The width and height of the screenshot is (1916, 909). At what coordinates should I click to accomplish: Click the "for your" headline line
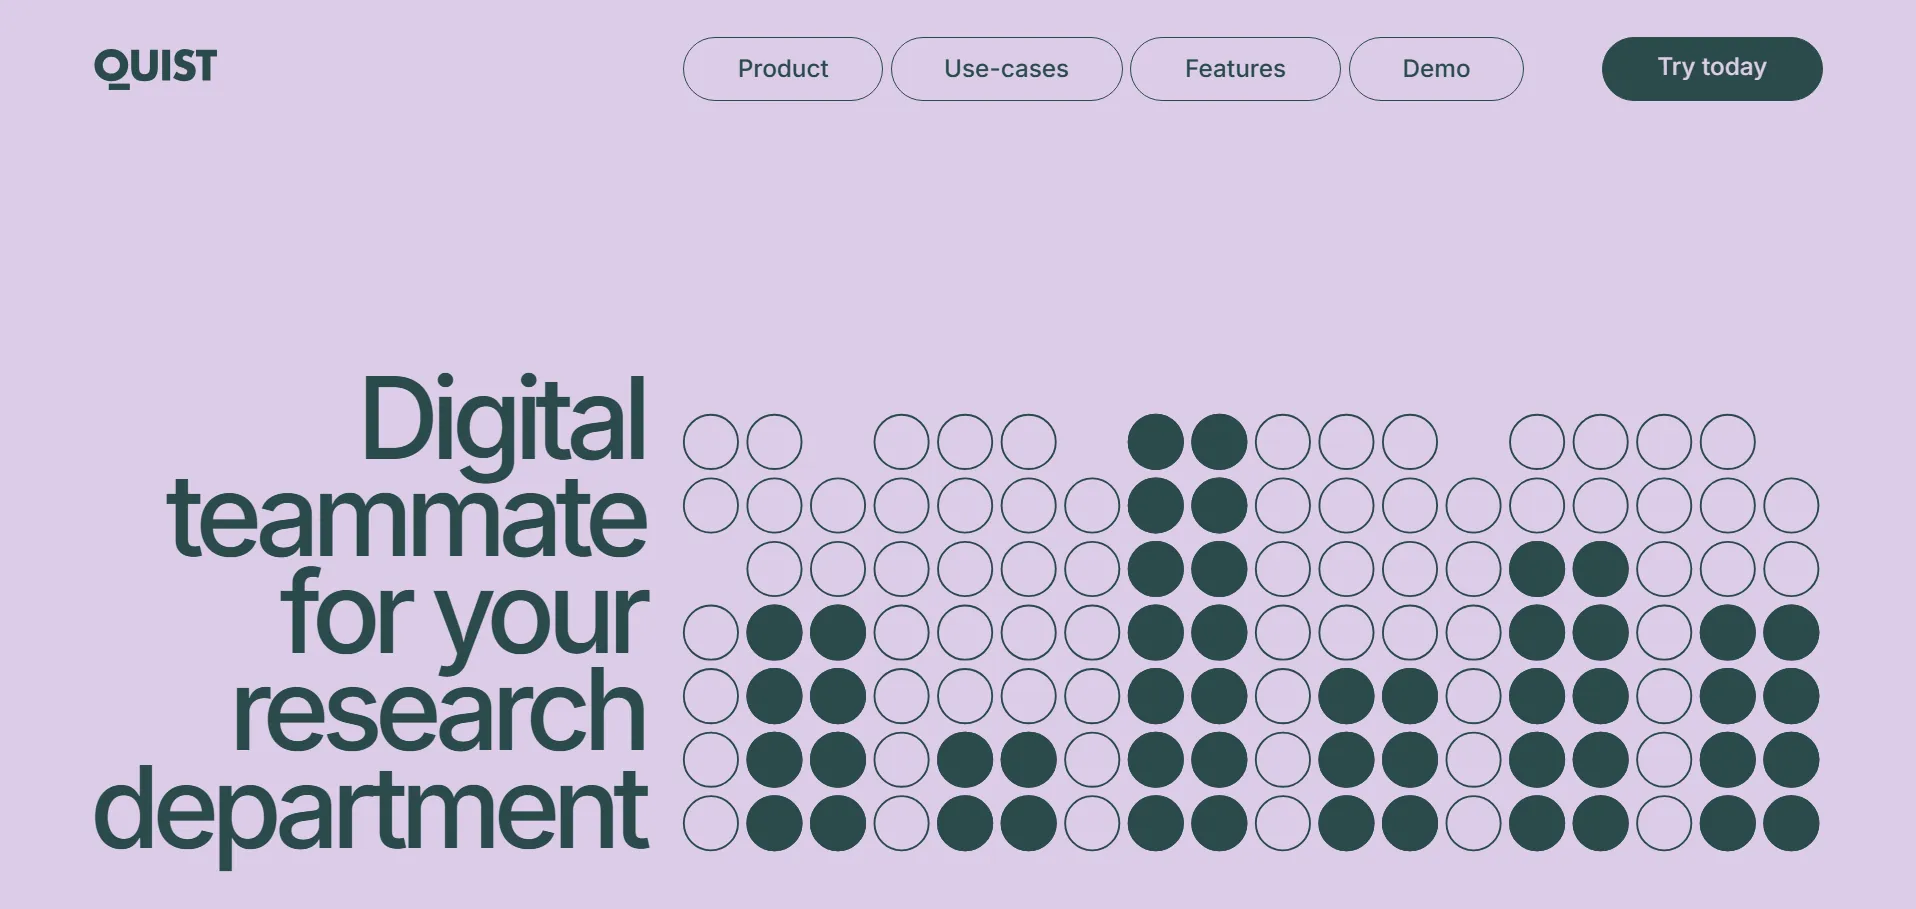[464, 614]
